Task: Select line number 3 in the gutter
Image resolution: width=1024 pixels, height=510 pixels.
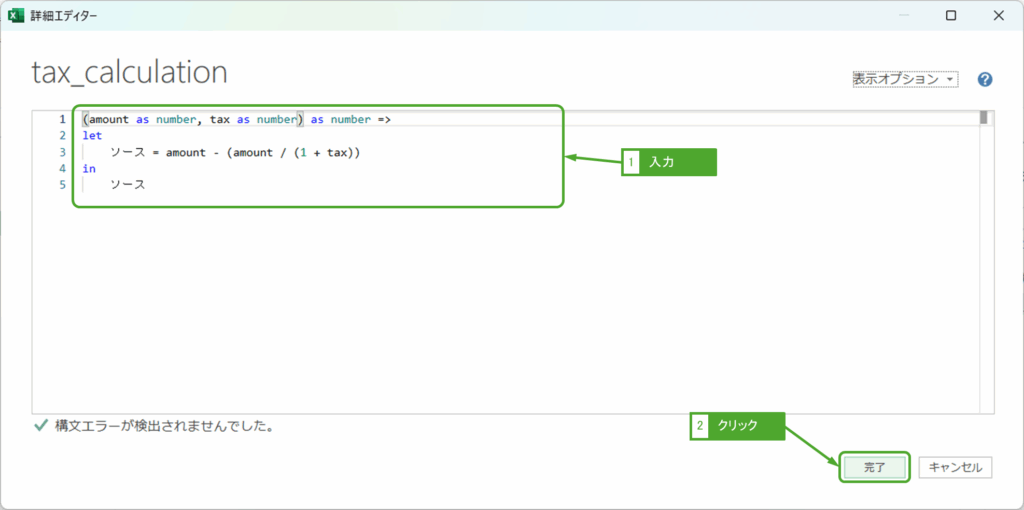Action: tap(62, 152)
